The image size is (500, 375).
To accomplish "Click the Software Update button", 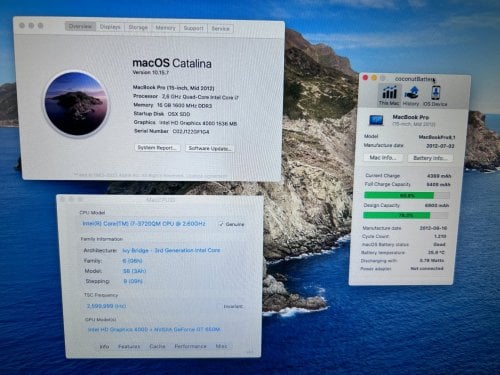I will [210, 148].
